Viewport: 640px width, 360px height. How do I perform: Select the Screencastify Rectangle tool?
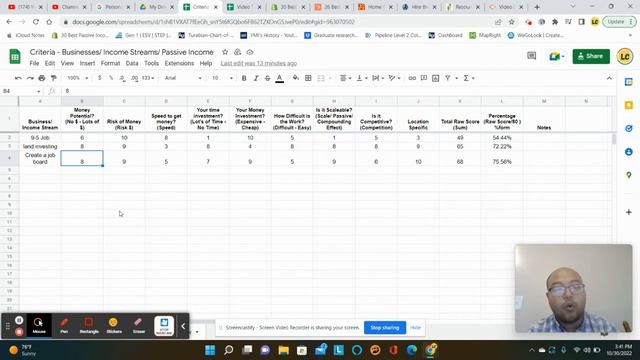[89, 326]
